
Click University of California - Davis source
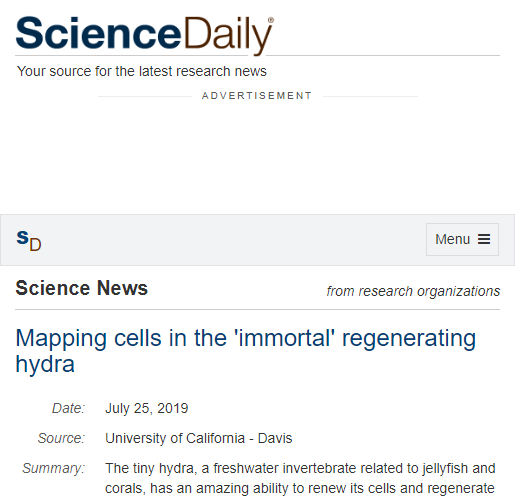(x=199, y=438)
